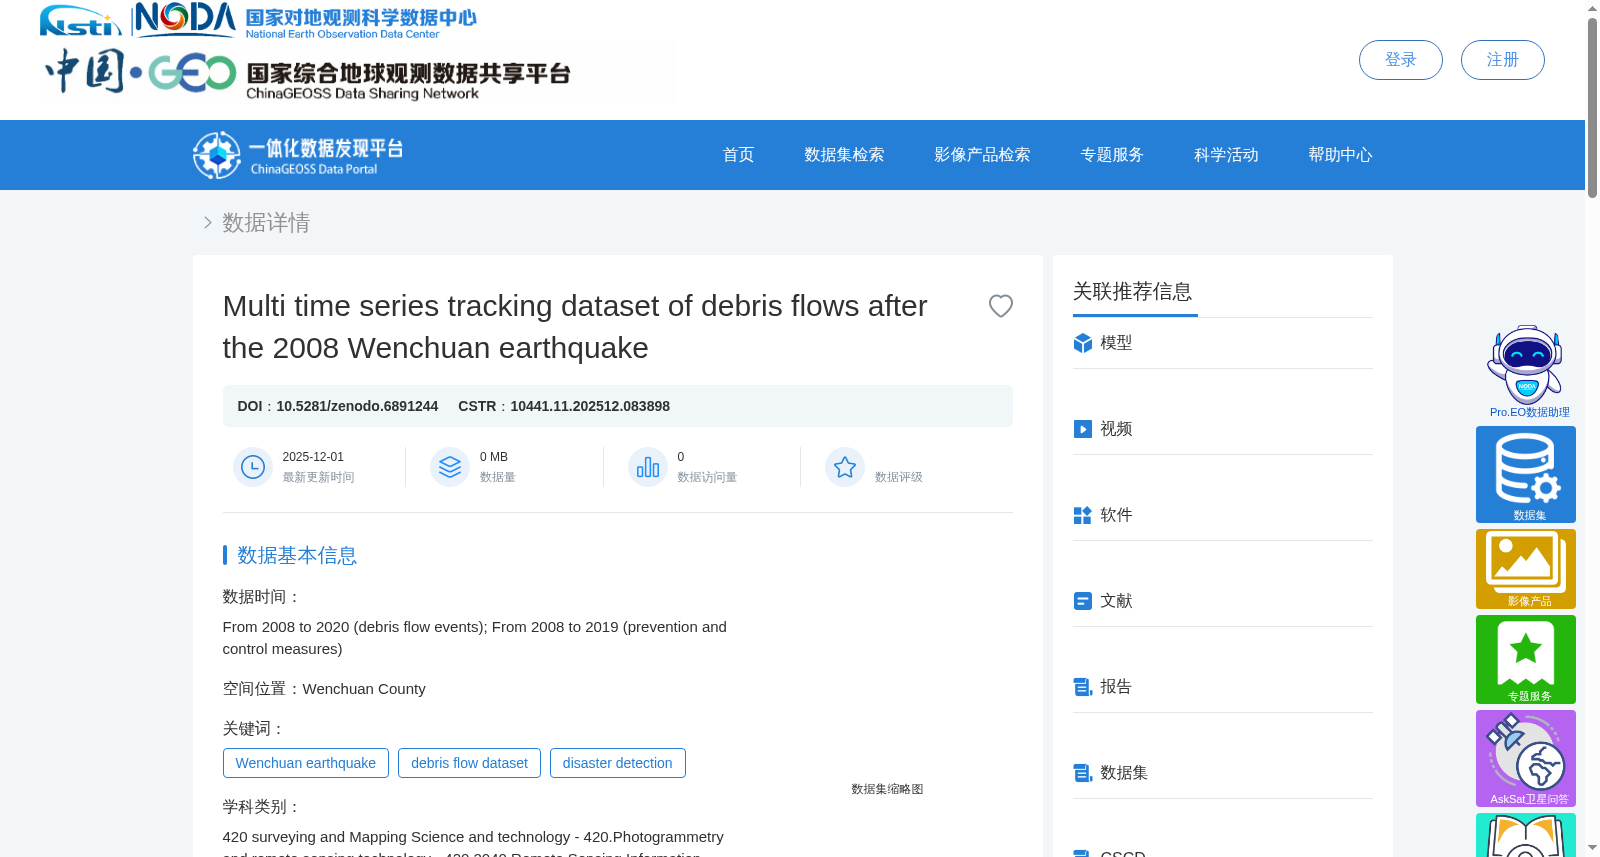The height and width of the screenshot is (857, 1600).
Task: Click the 注册 button
Action: [x=1502, y=60]
